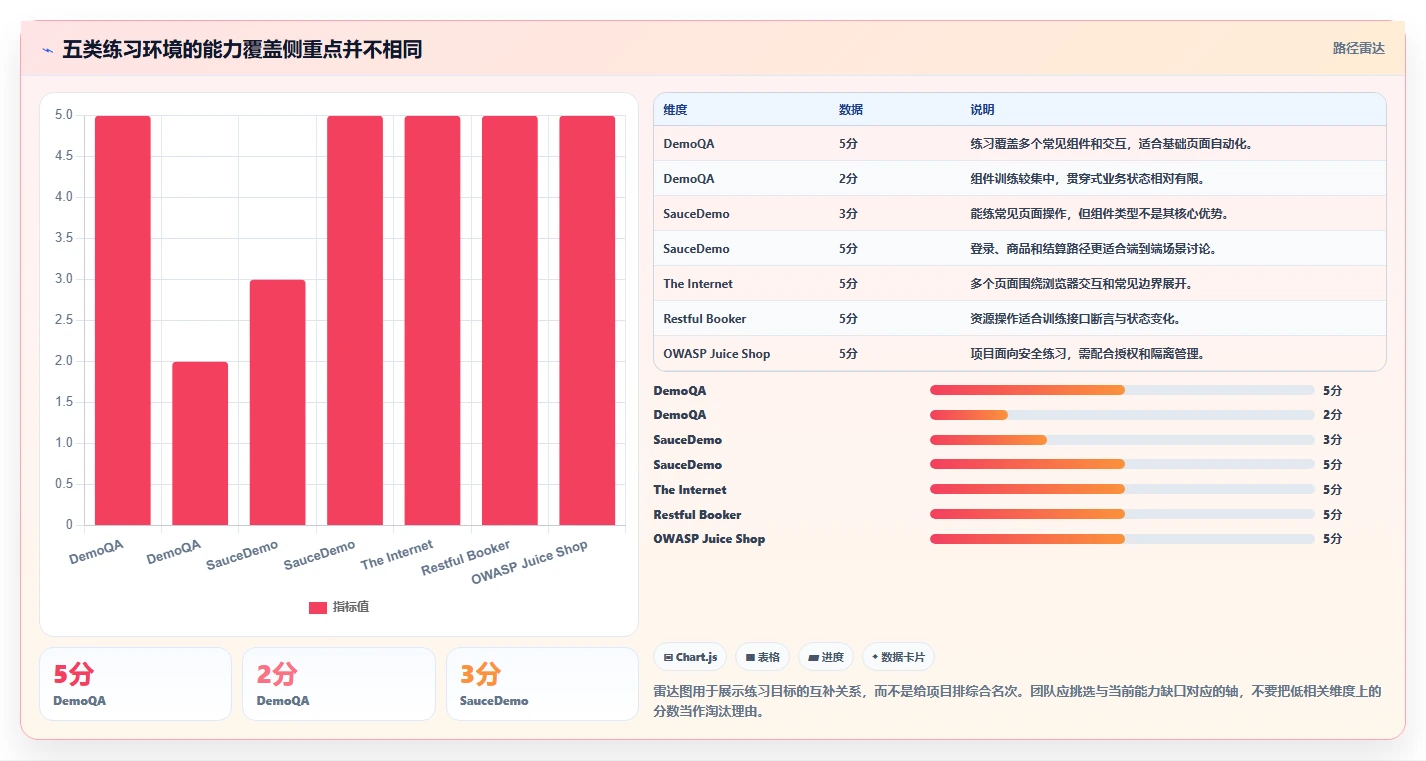Open the 3分 SauceDemo data card
Screen dimensions: 1426x761
point(542,684)
